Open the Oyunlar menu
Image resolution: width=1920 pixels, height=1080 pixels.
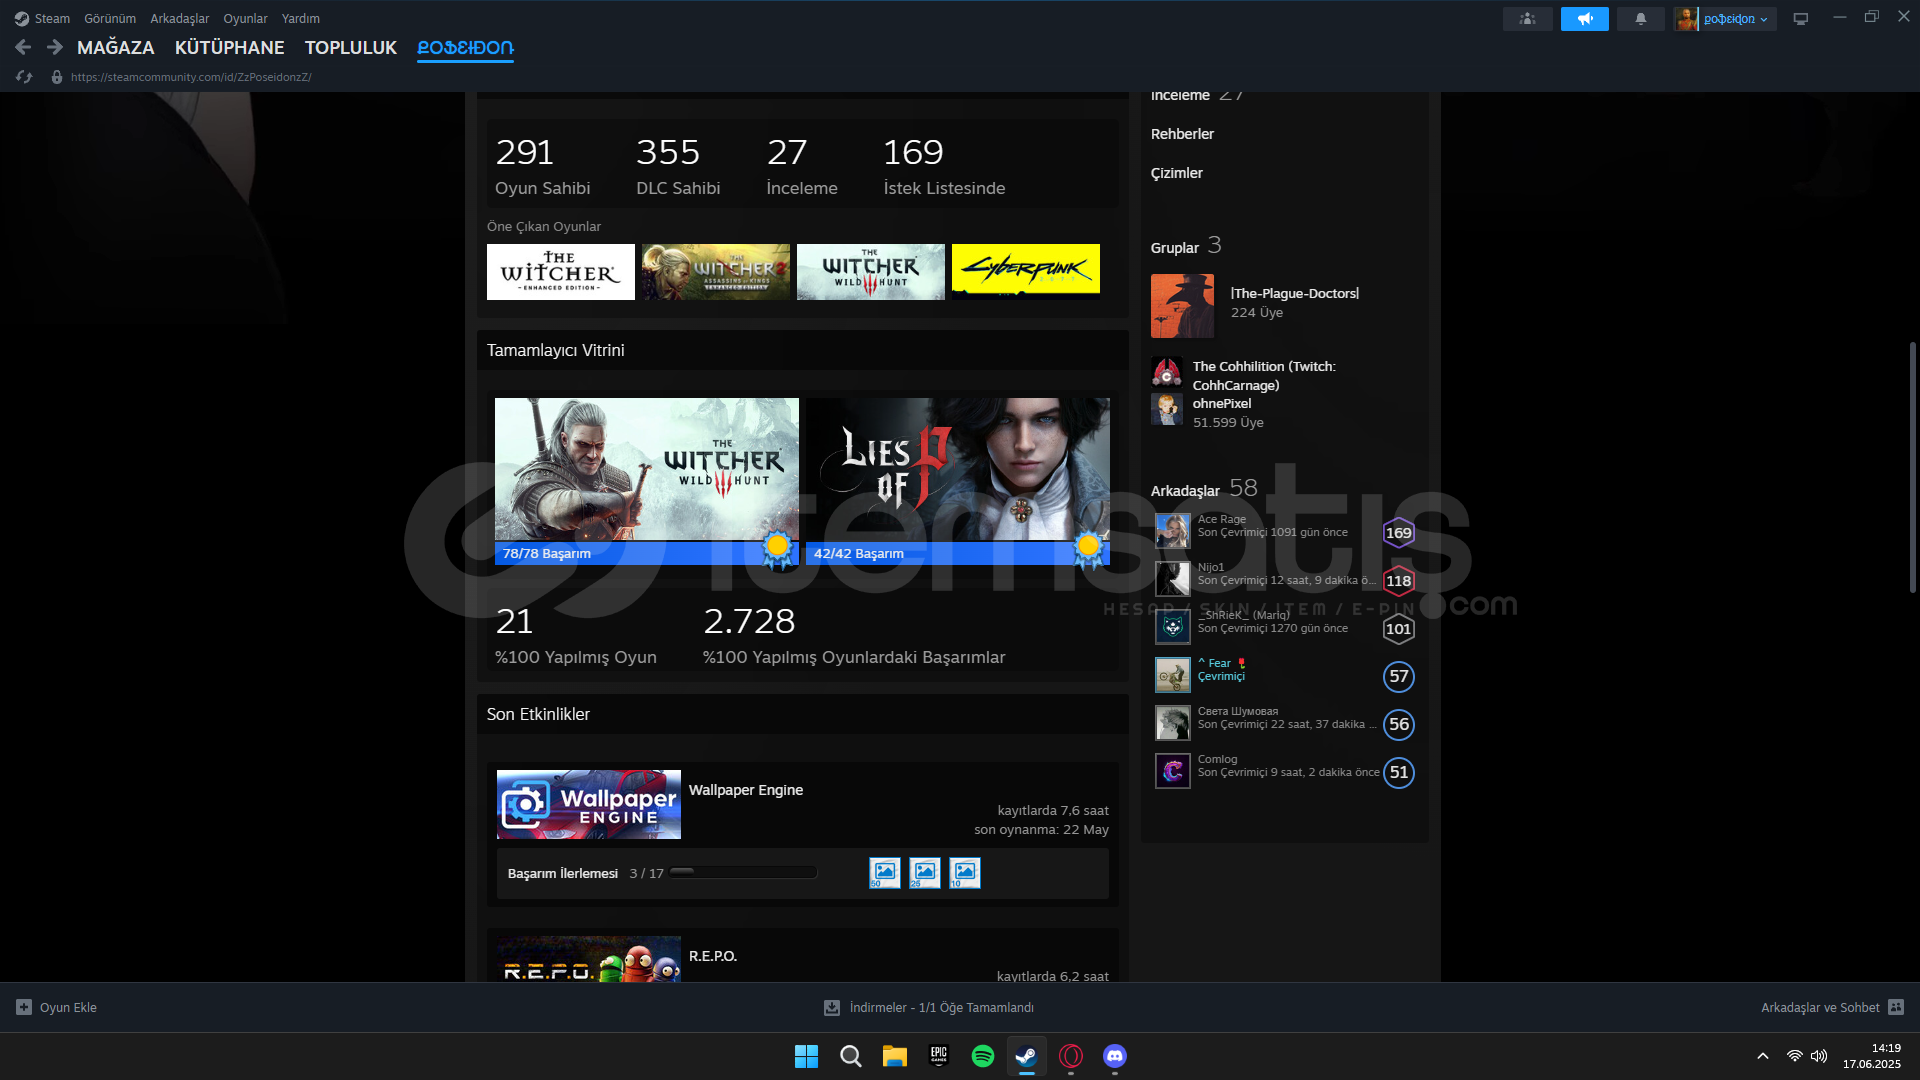coord(245,19)
